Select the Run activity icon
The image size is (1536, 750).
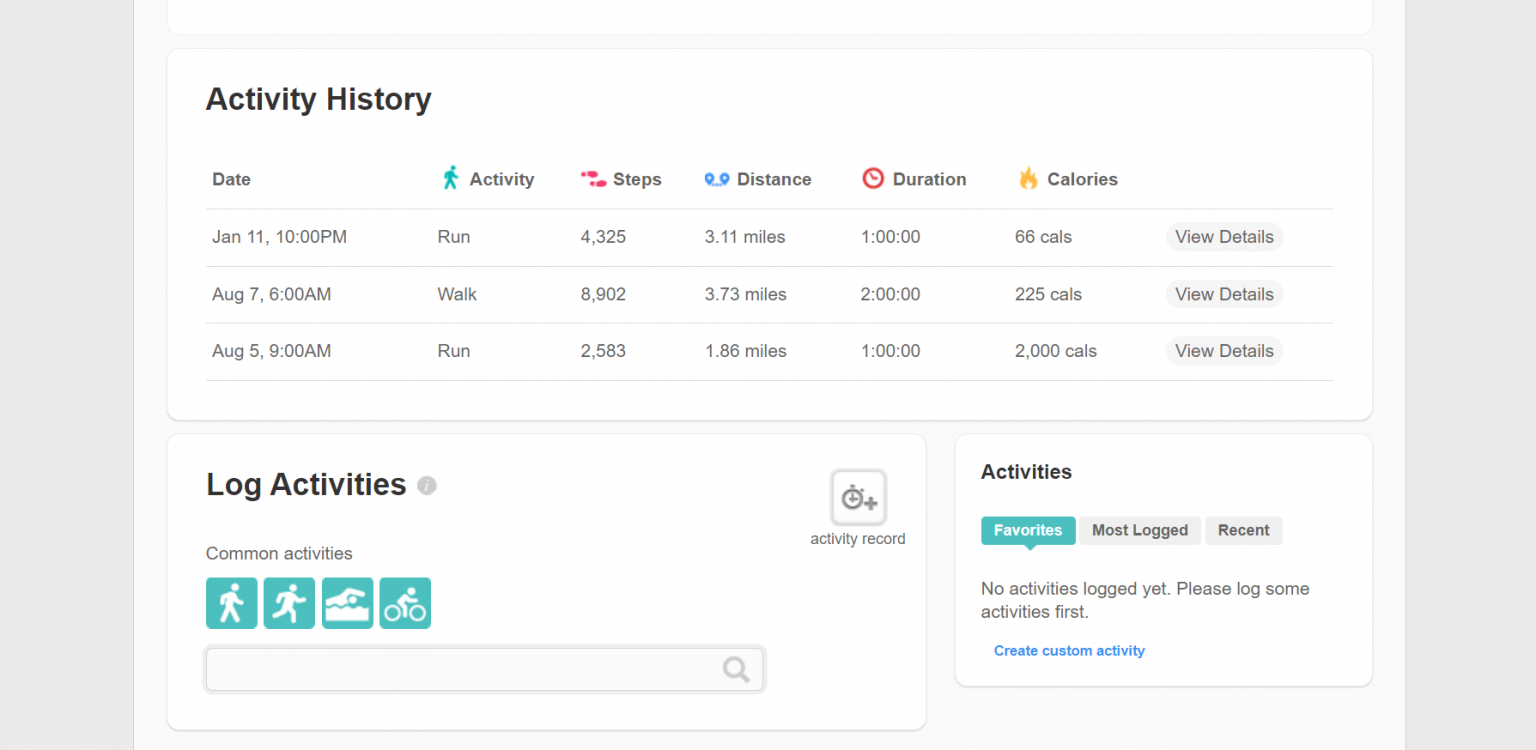click(289, 603)
